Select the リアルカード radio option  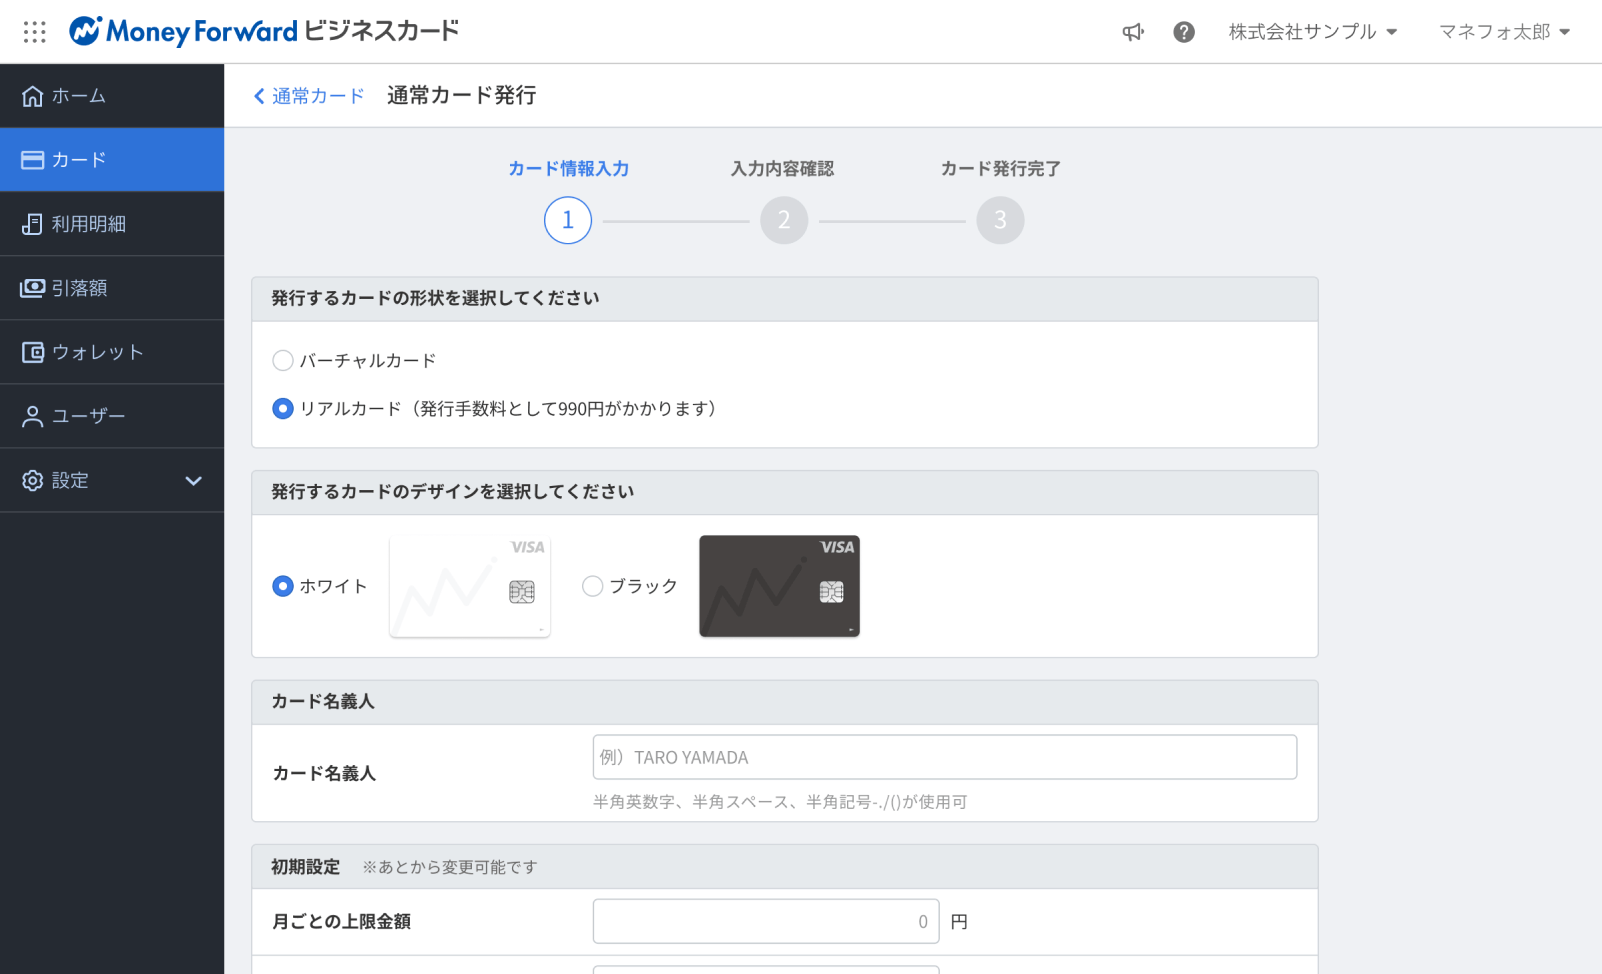[283, 408]
